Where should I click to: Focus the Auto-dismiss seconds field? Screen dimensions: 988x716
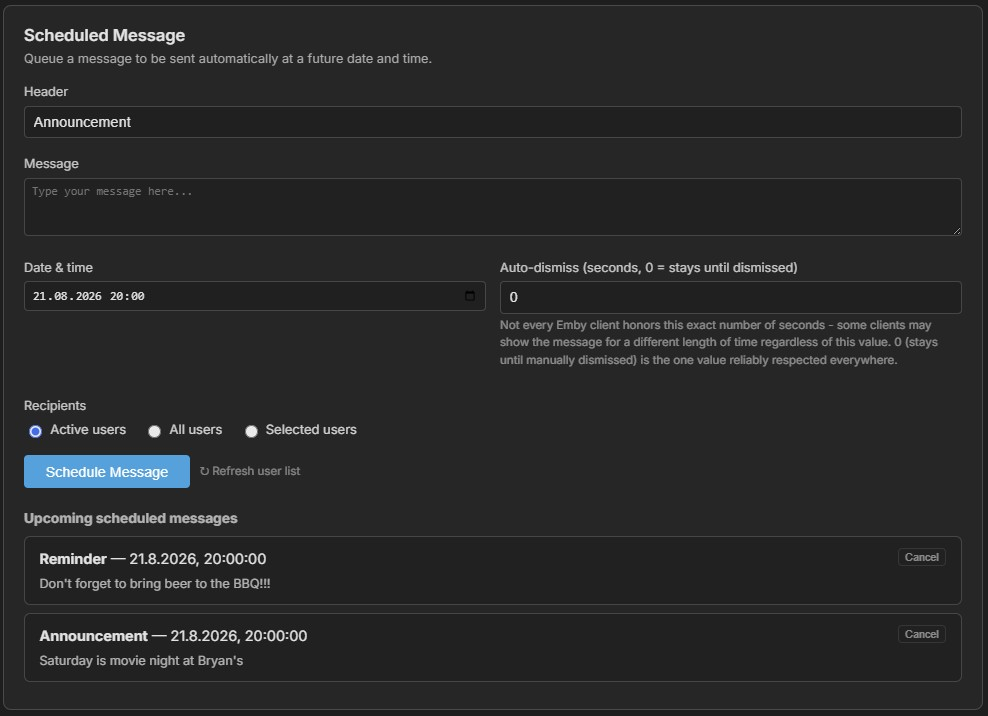730,297
